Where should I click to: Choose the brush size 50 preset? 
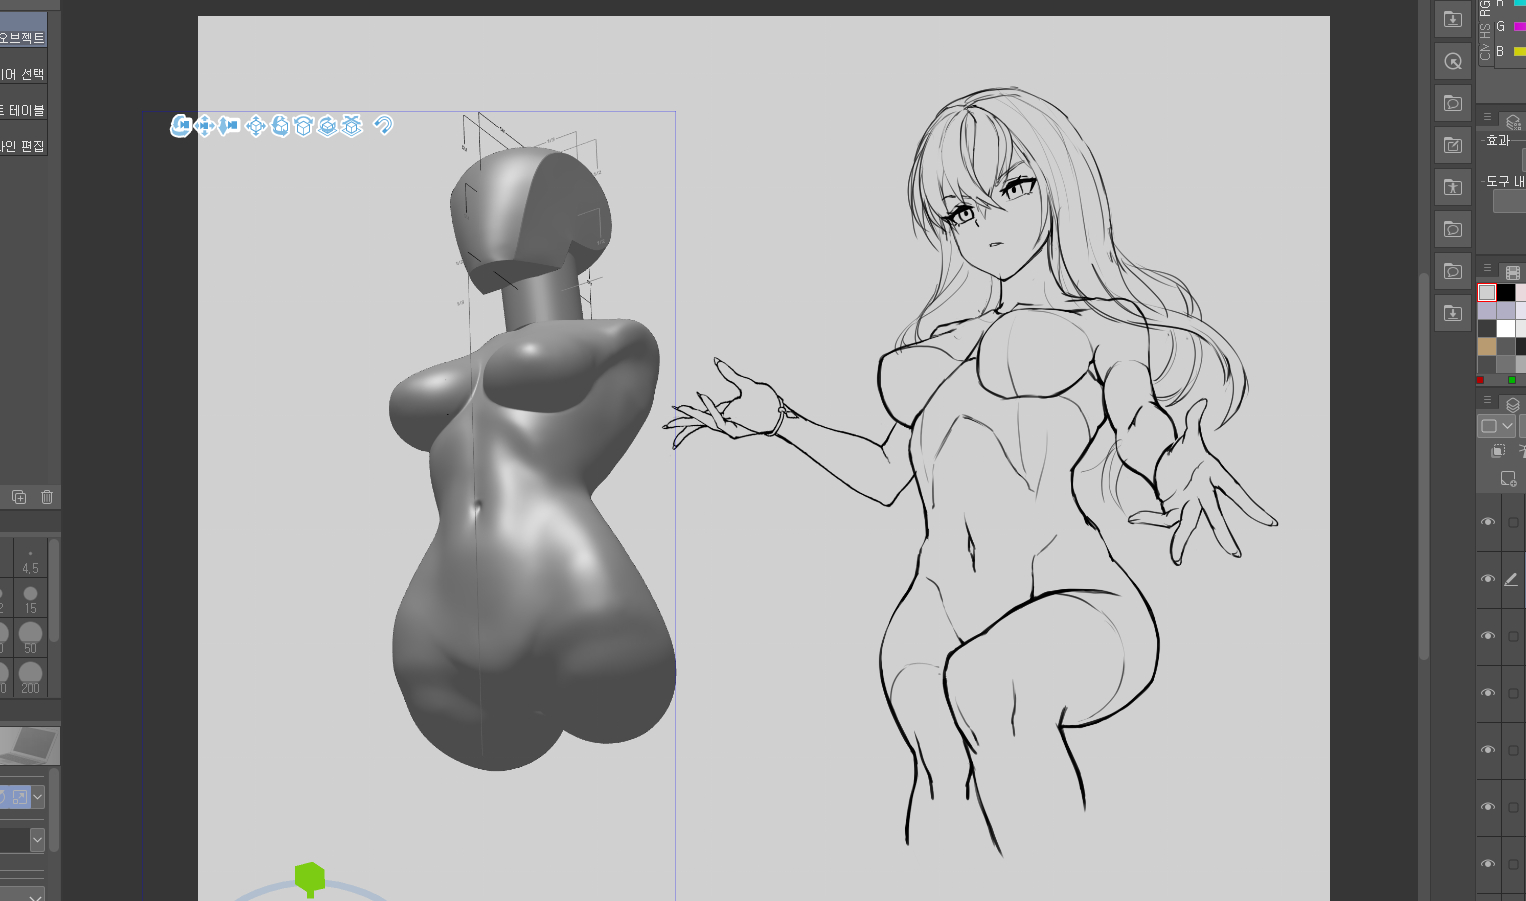tap(30, 637)
